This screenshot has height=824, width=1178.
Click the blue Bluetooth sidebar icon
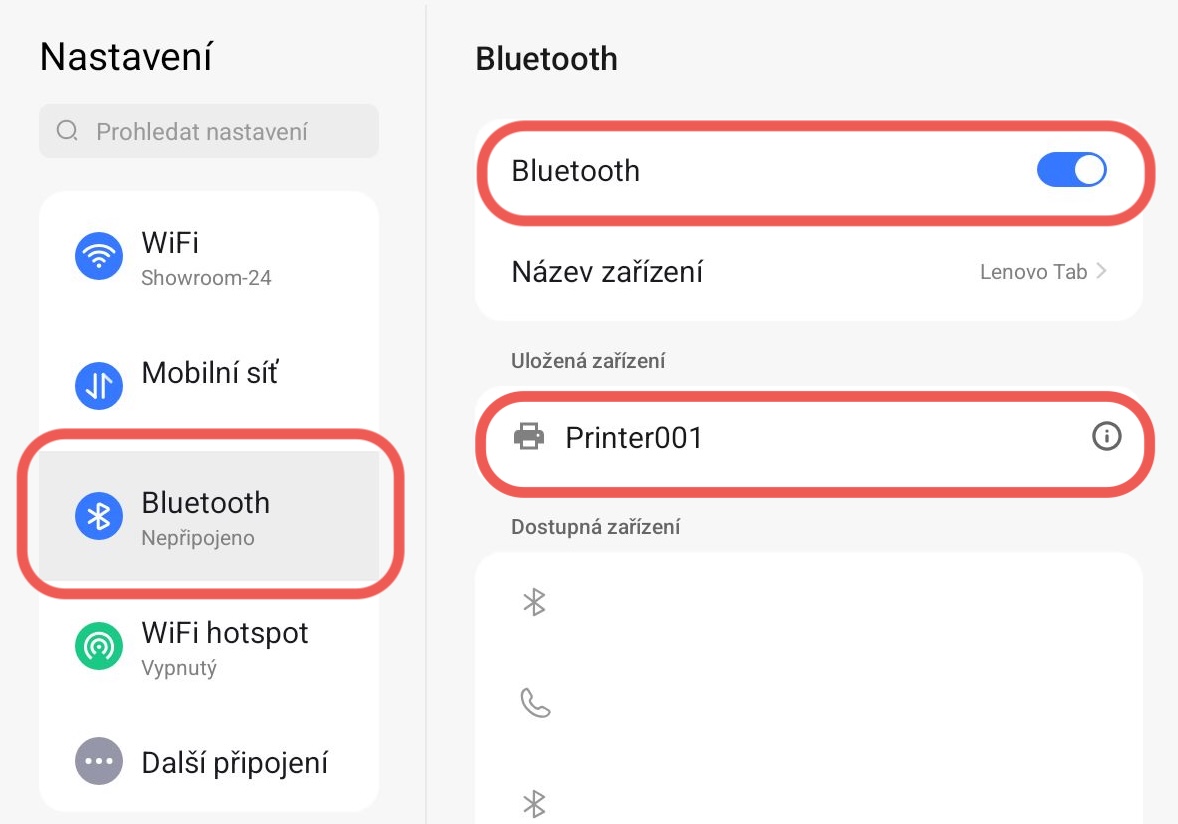(x=99, y=516)
